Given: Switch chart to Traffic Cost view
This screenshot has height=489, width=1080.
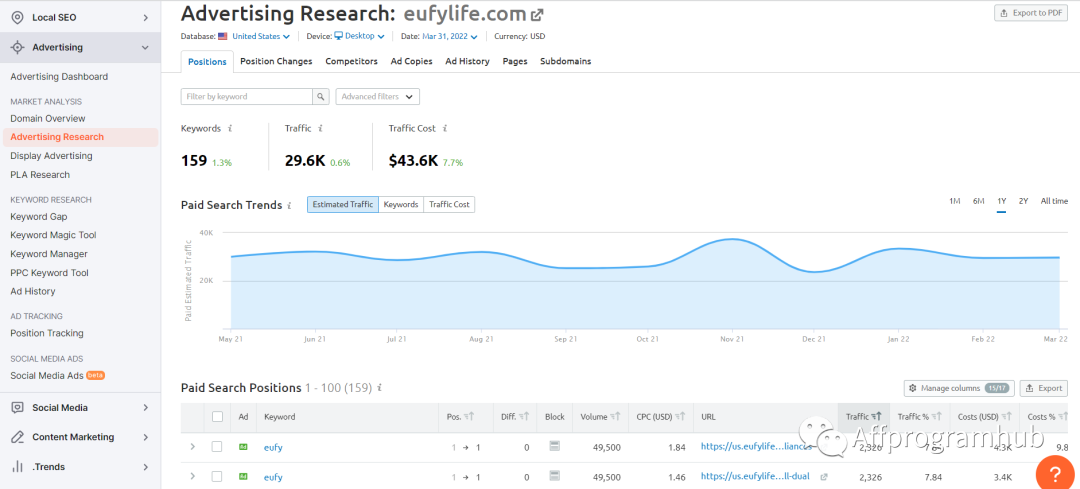Looking at the screenshot, I should tap(449, 205).
